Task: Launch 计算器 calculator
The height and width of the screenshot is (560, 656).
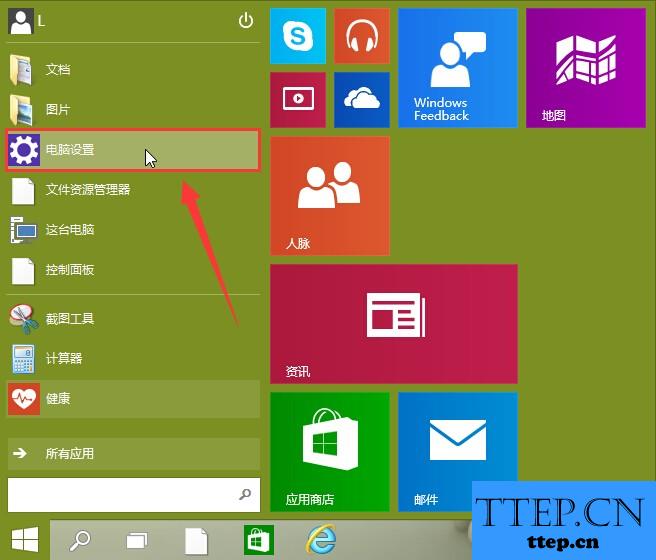Action: (133, 359)
